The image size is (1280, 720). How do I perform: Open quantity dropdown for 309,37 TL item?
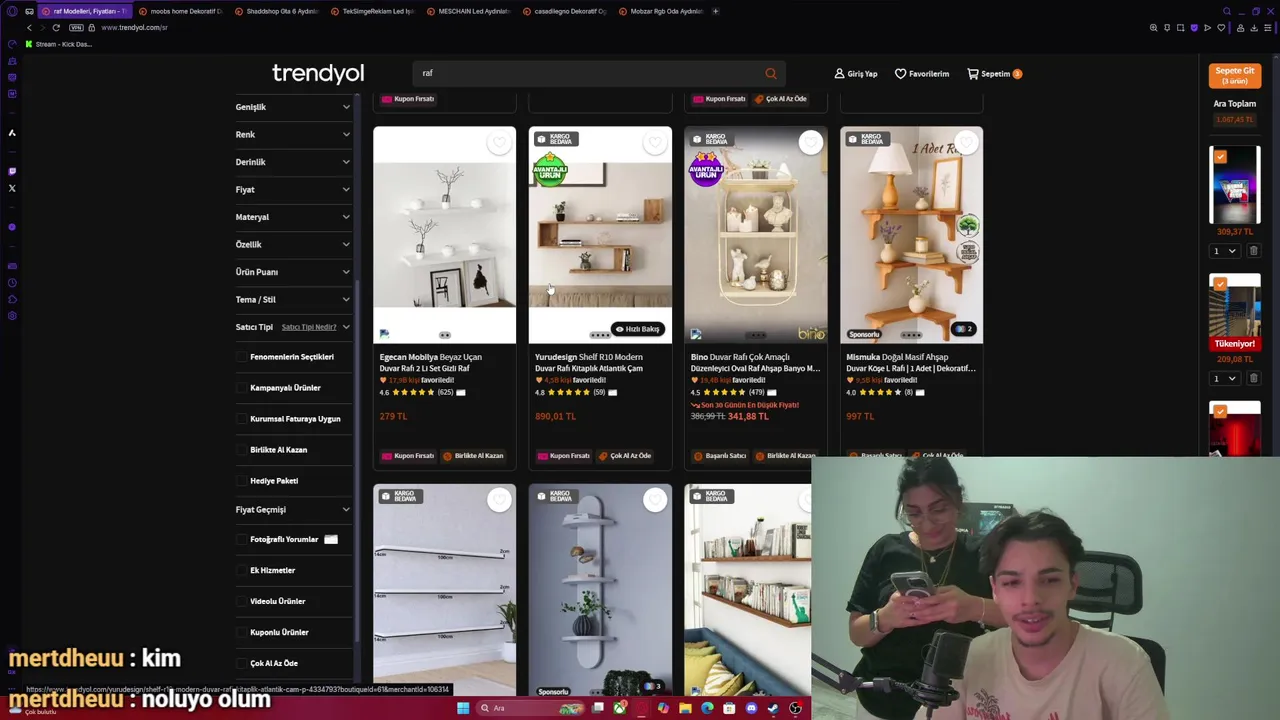[x=1224, y=251]
